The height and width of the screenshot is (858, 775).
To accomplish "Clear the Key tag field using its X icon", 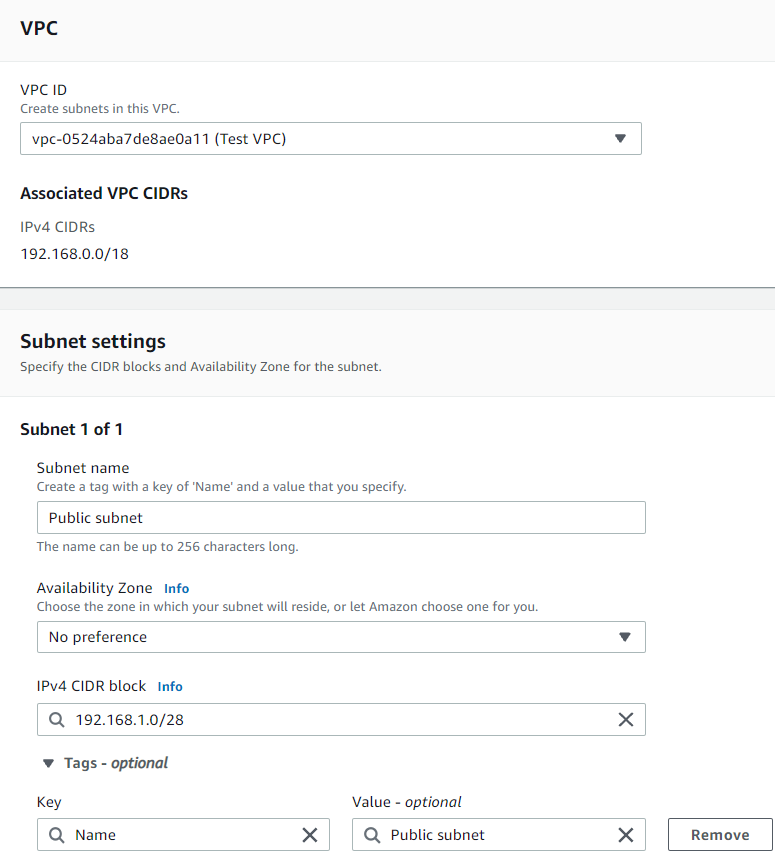I will click(x=310, y=834).
